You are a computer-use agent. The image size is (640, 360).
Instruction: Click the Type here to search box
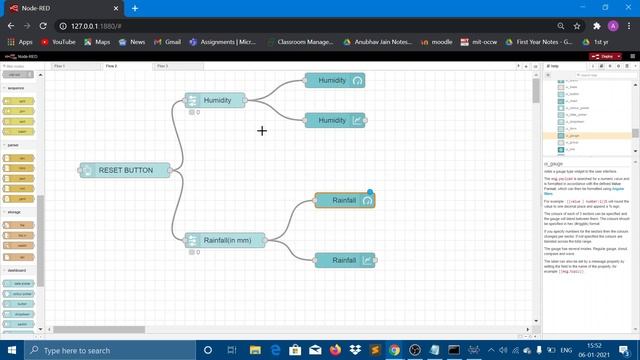(110, 350)
